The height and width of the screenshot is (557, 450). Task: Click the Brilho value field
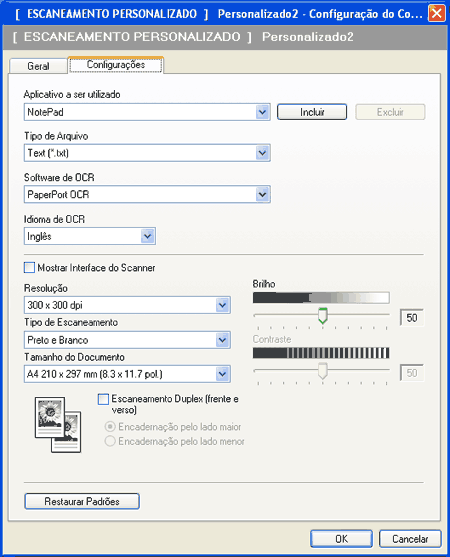(x=412, y=318)
